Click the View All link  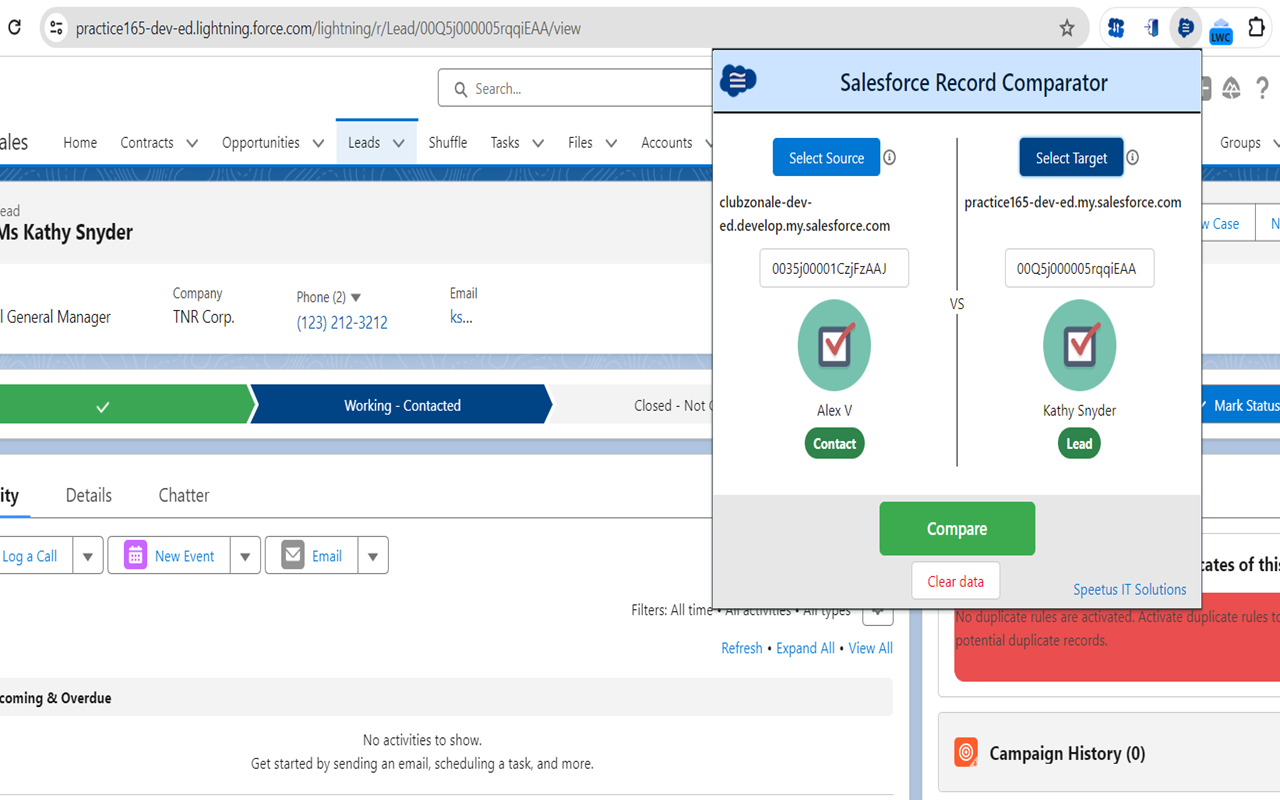871,648
